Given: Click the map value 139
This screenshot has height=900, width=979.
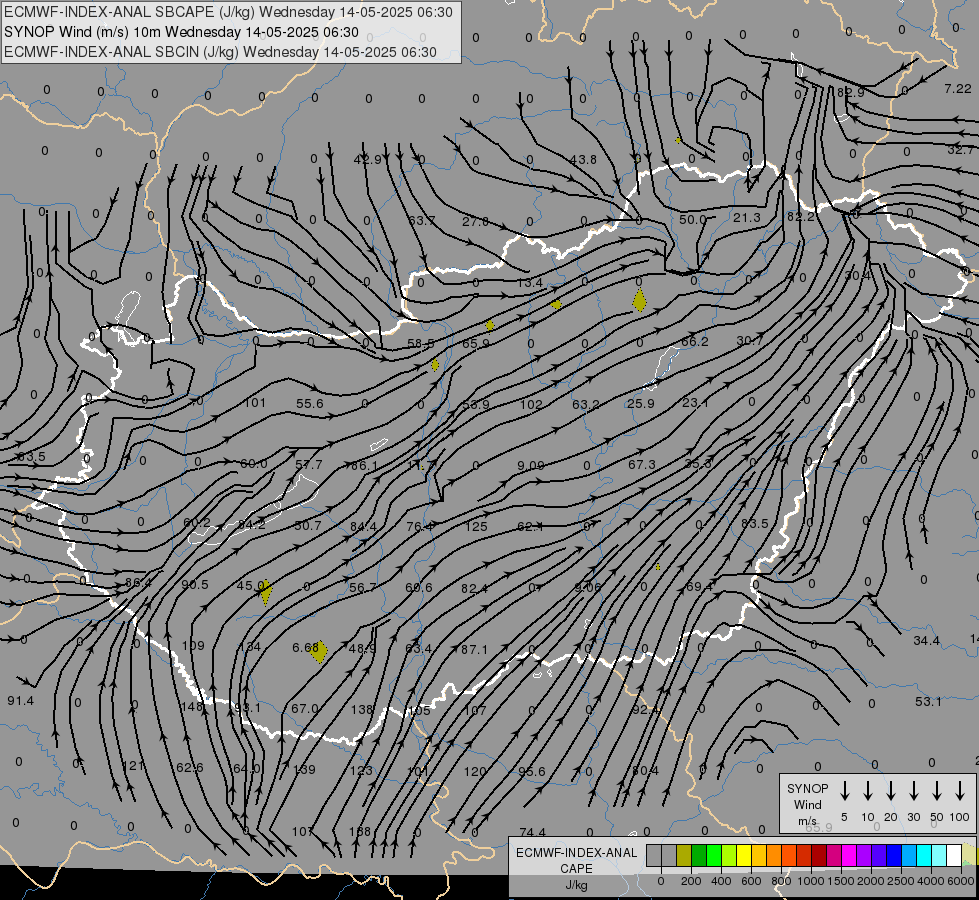Looking at the screenshot, I should (x=305, y=769).
